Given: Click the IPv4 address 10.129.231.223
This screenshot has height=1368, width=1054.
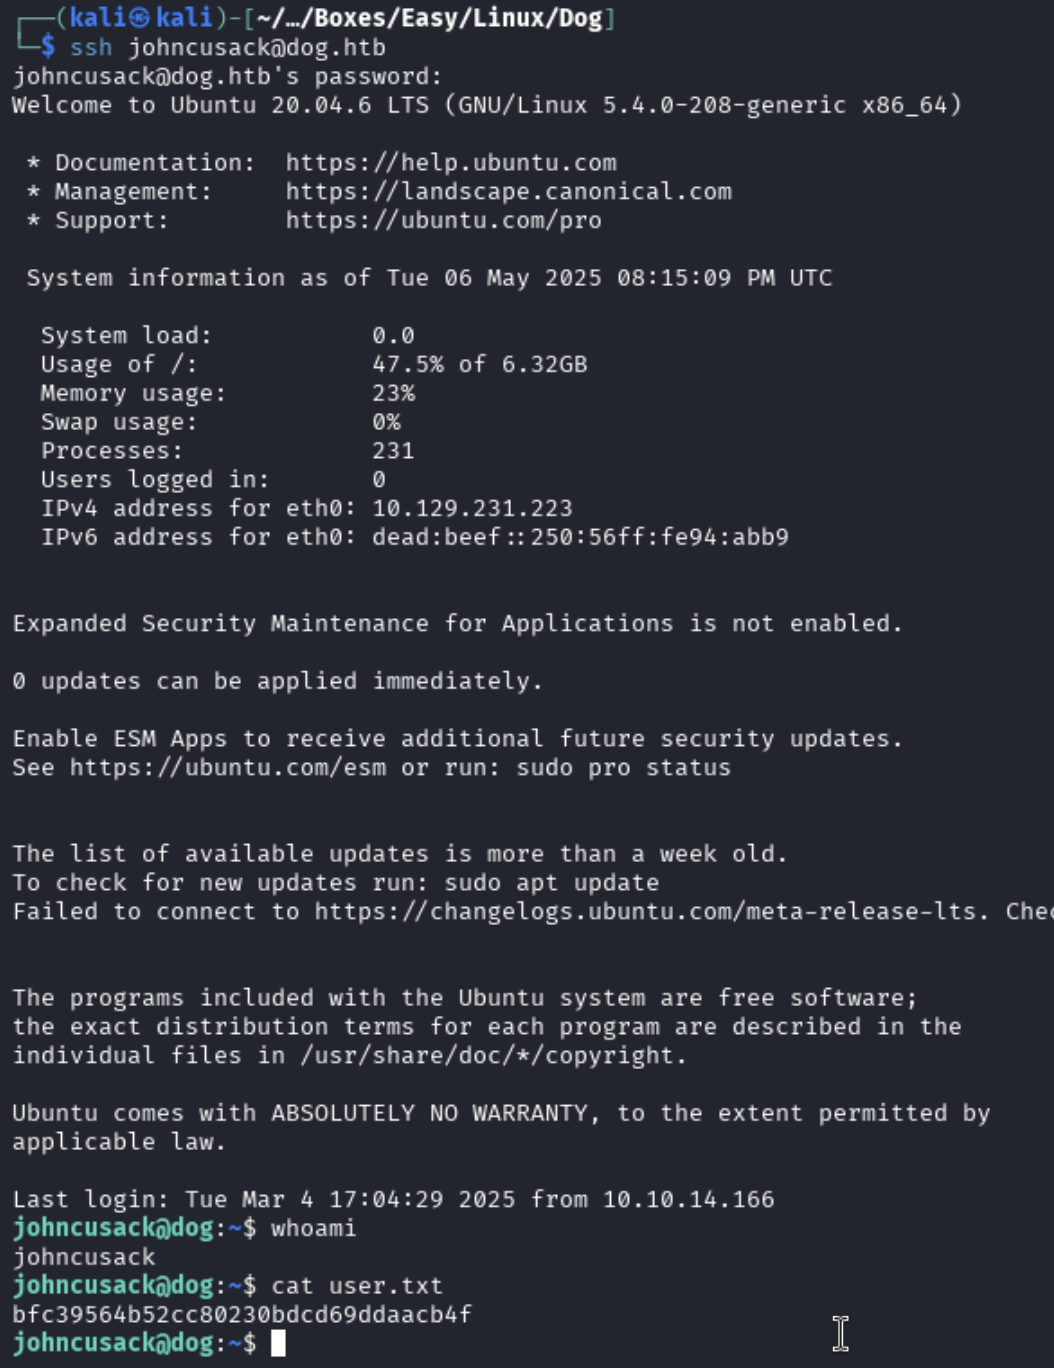Looking at the screenshot, I should point(472,509).
